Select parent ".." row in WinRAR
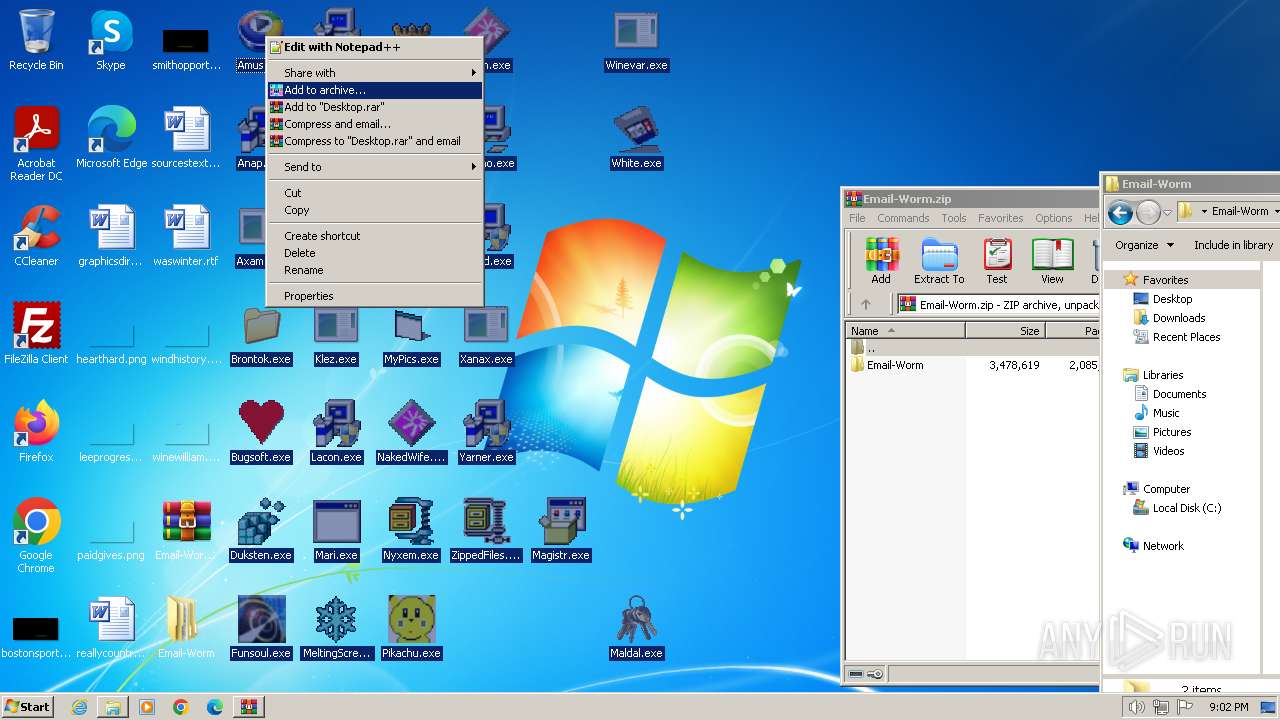 (973, 348)
